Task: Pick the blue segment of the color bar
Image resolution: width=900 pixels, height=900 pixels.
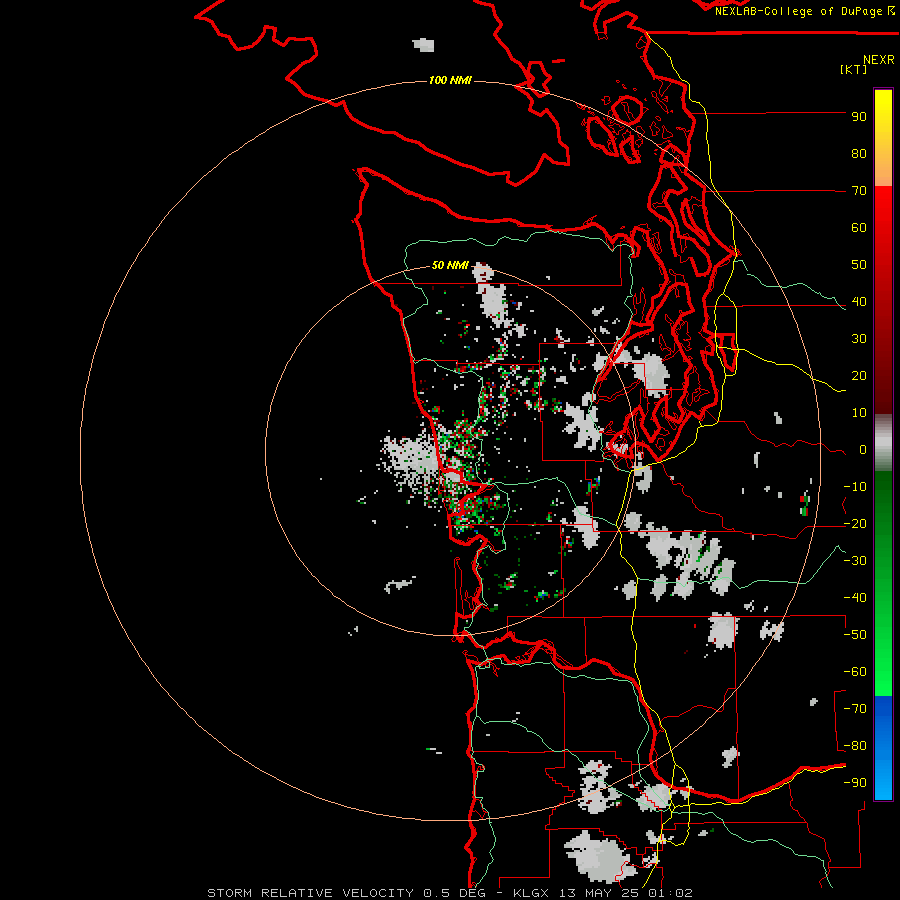Action: coord(883,747)
